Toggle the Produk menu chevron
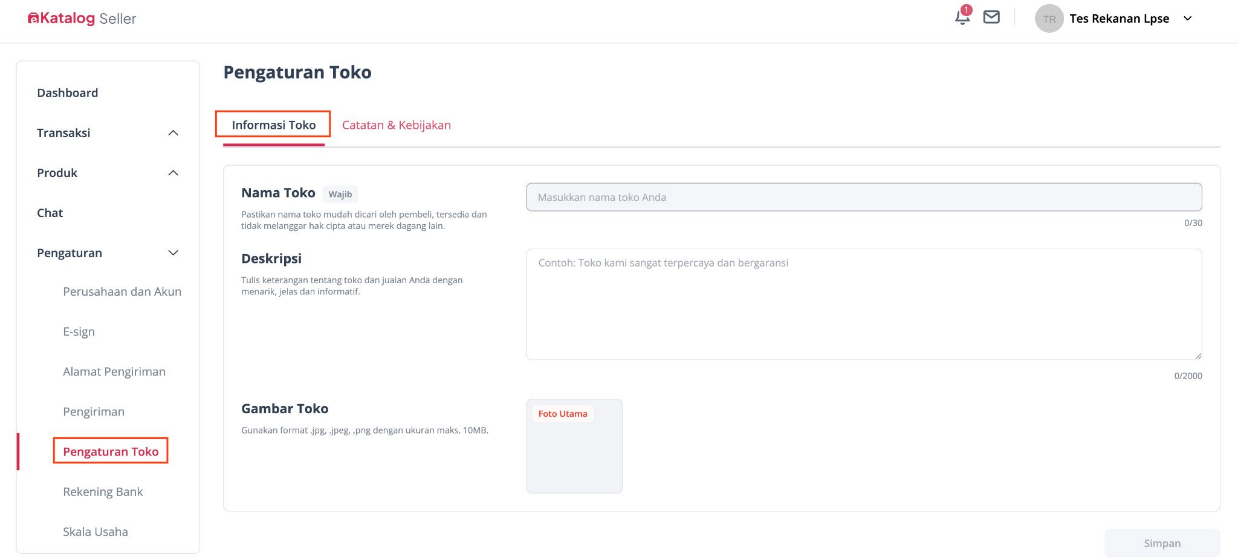This screenshot has height=558, width=1238. coord(173,173)
